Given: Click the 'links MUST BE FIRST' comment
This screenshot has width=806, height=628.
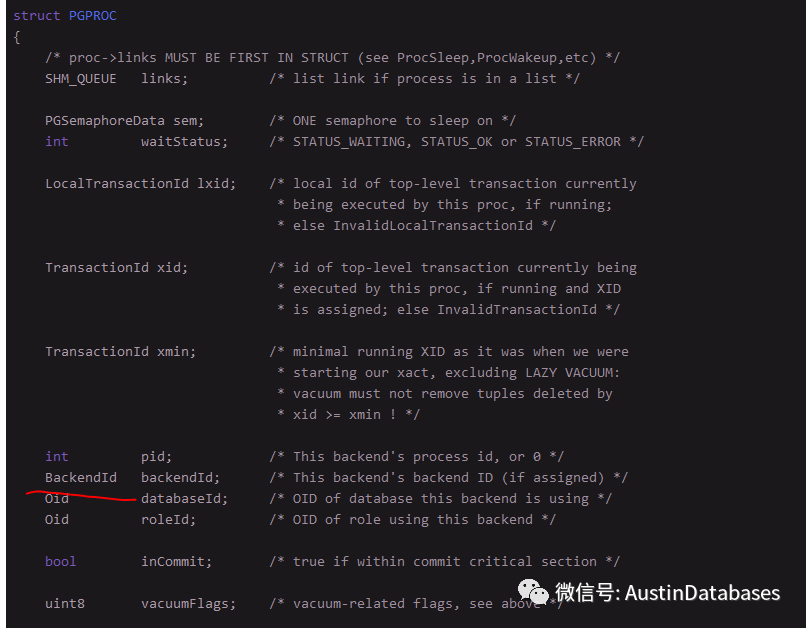Looking at the screenshot, I should pyautogui.click(x=333, y=58).
